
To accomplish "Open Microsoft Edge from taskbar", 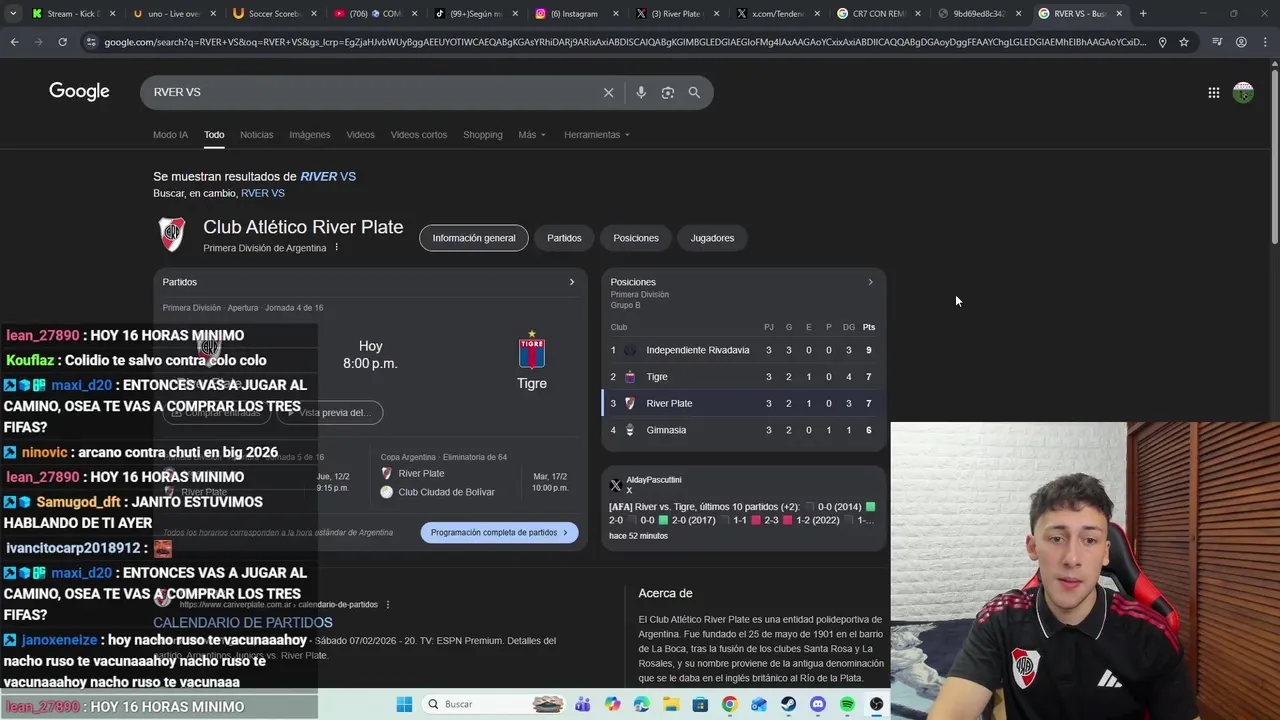I will coord(641,704).
